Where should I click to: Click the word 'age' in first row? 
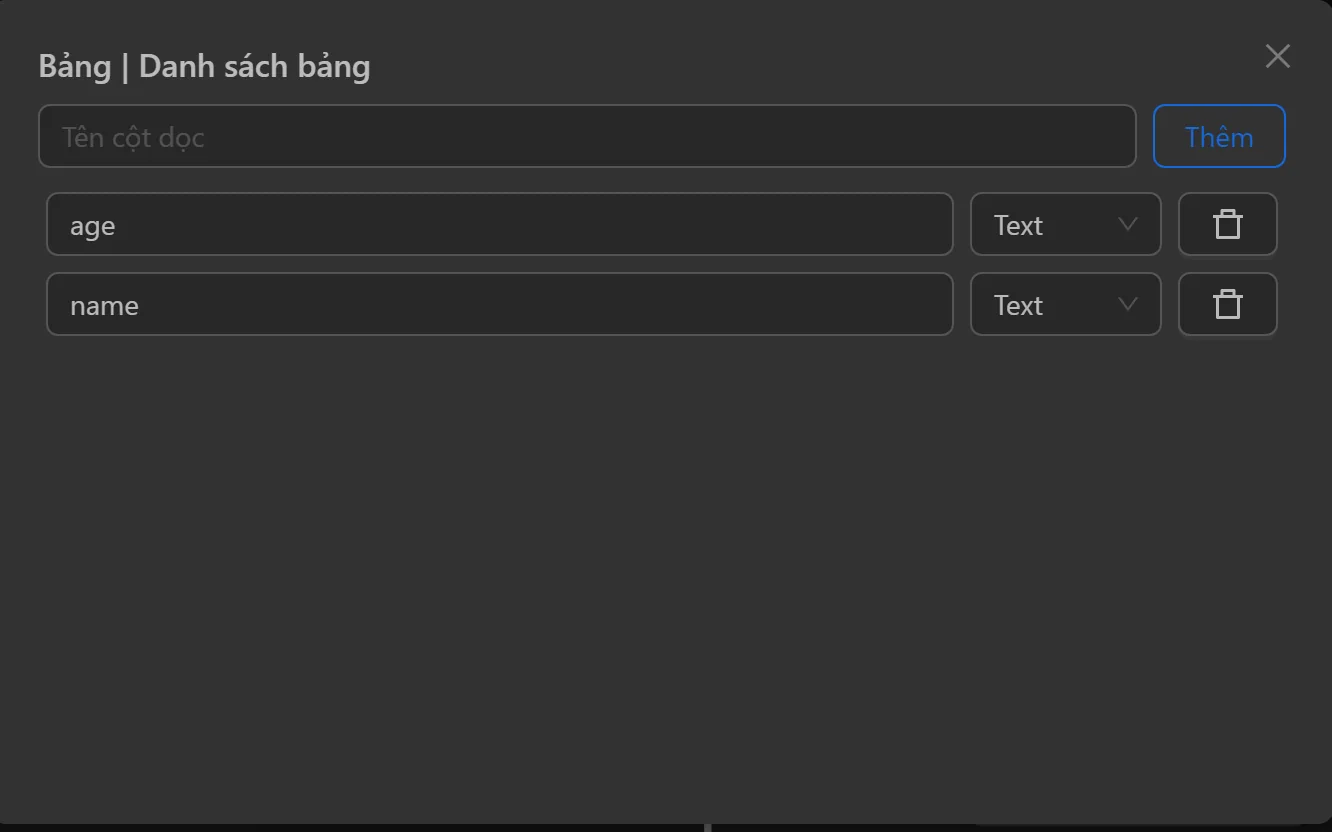point(92,227)
